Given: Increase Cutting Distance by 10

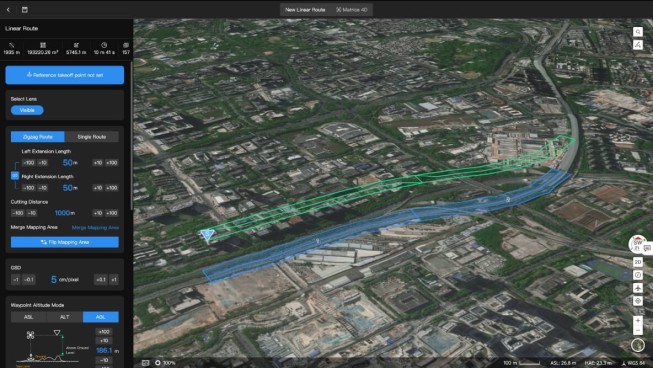Looking at the screenshot, I should click(97, 213).
